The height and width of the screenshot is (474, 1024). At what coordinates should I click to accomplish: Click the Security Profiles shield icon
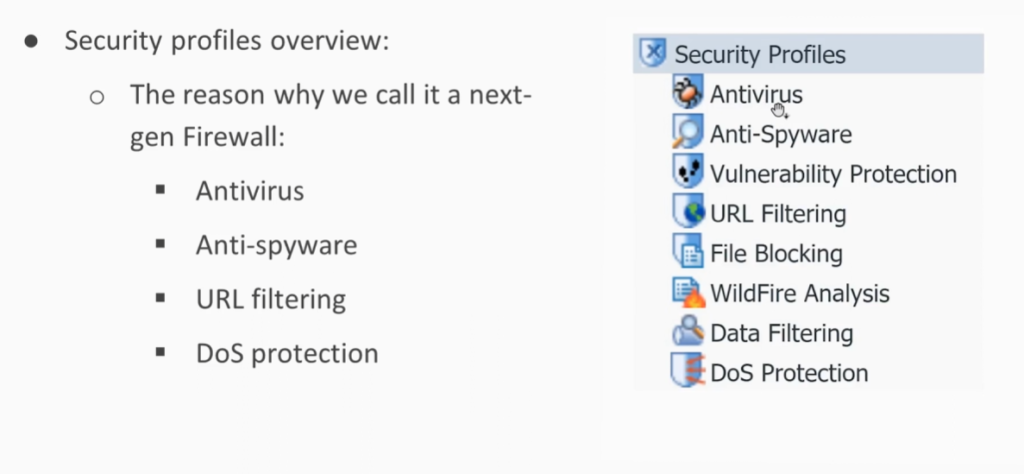point(652,53)
